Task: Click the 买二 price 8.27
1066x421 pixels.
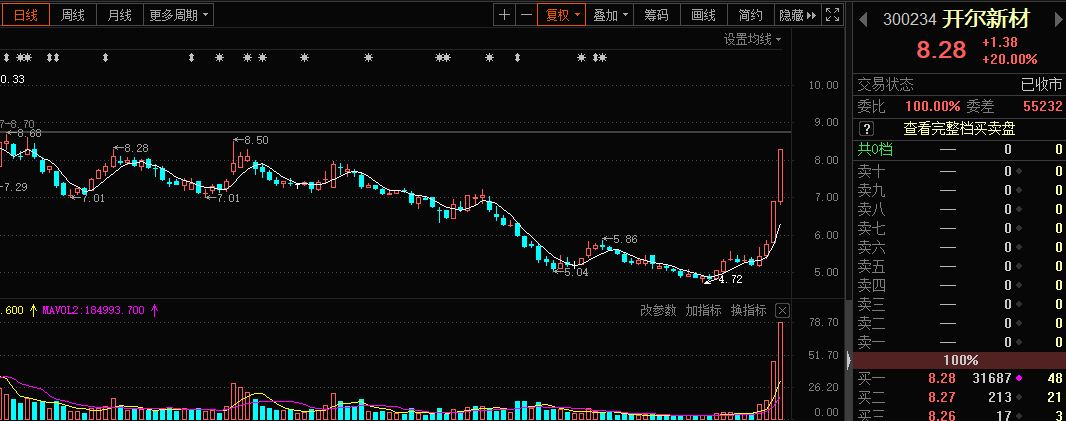Action: point(942,397)
